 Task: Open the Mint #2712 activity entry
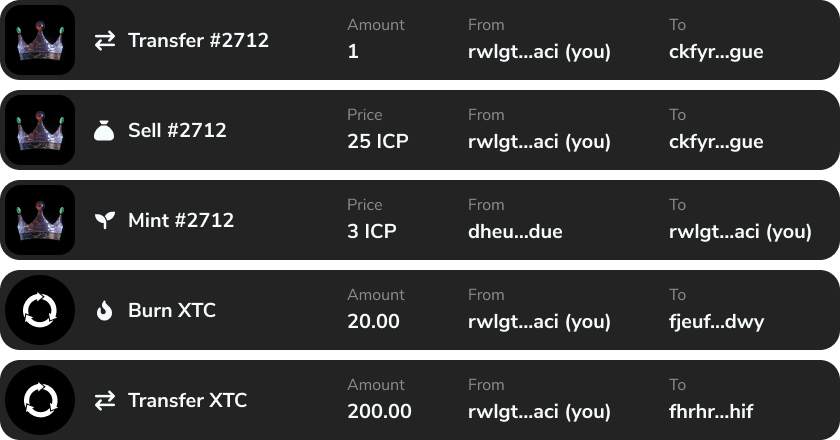point(420,220)
